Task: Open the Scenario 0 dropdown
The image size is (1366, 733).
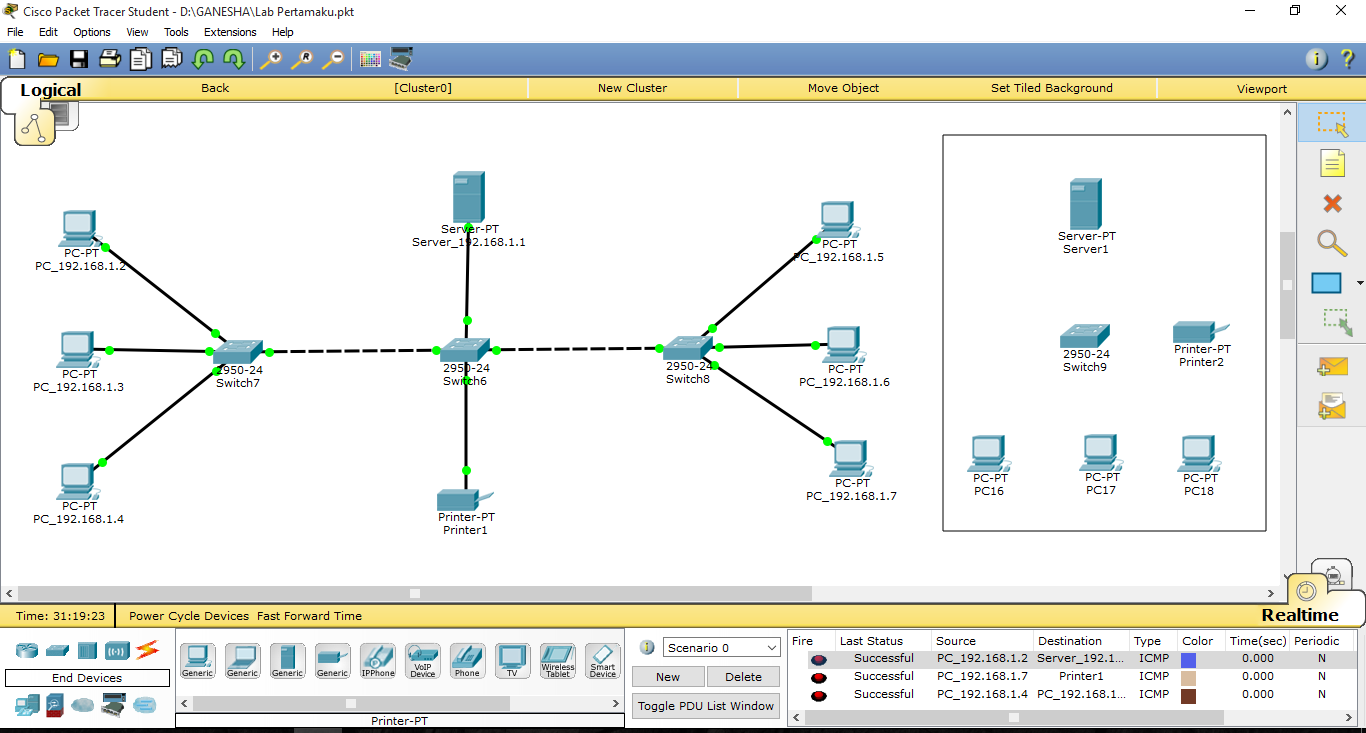Action: pyautogui.click(x=720, y=647)
